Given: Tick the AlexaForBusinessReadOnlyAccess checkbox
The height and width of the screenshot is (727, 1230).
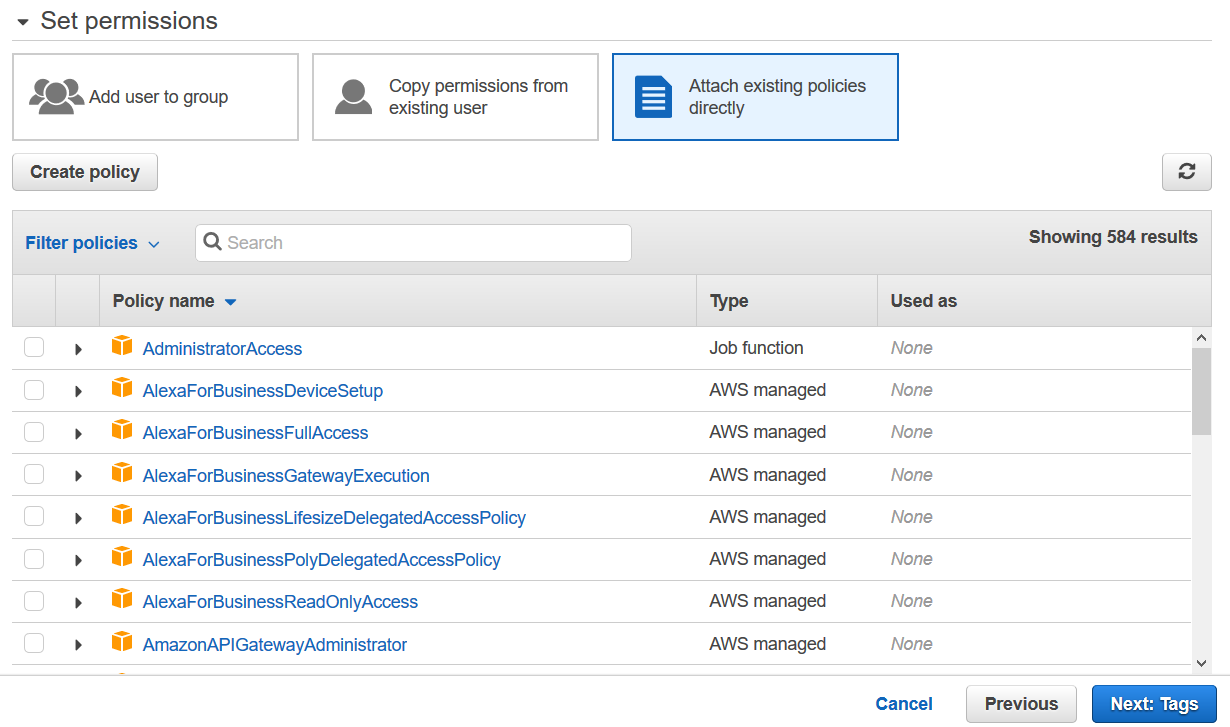Looking at the screenshot, I should tap(34, 601).
